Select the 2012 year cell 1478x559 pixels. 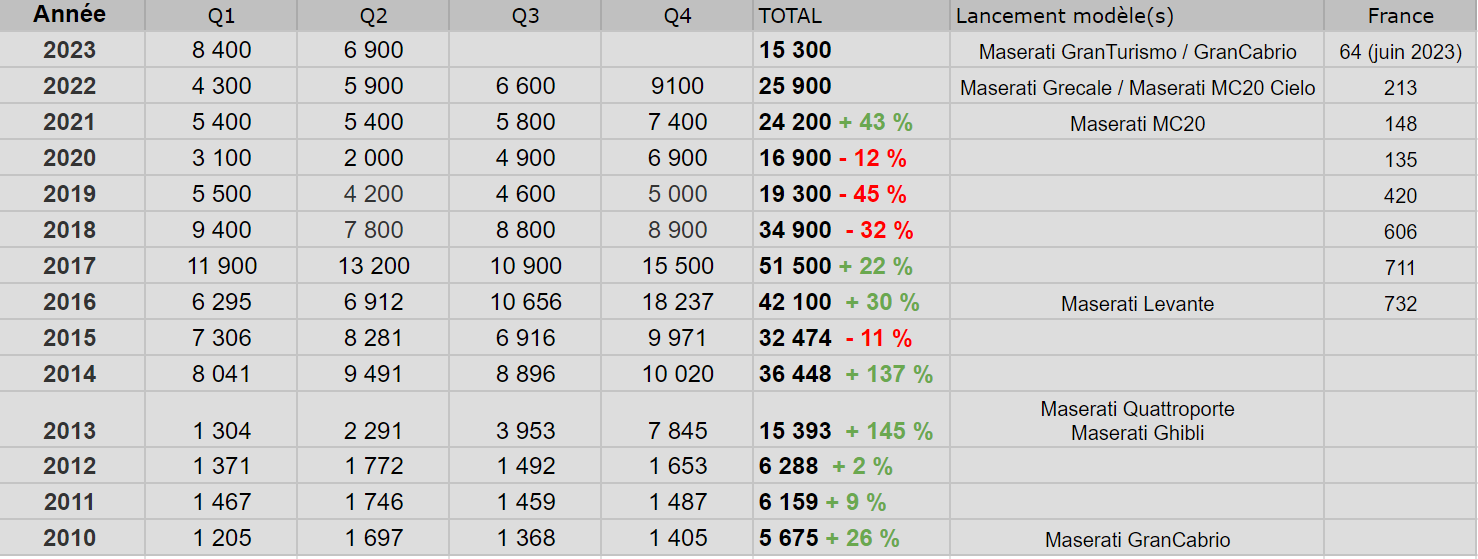(x=72, y=466)
